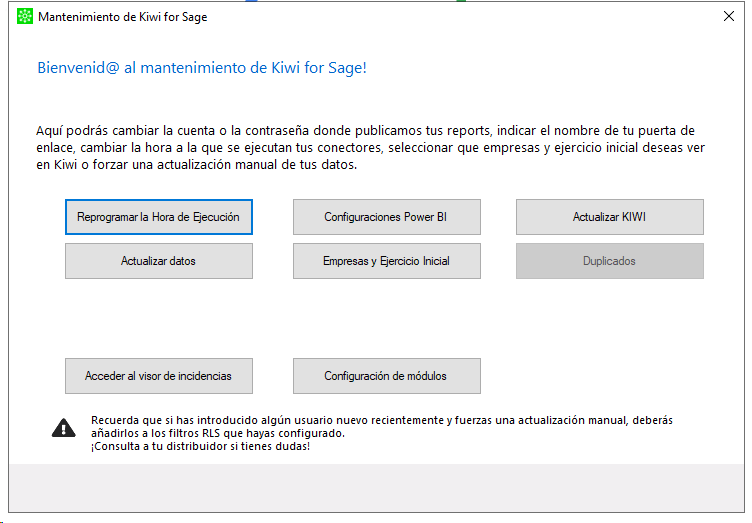Open Acceder al visor de incidencias
752x523 pixels.
(159, 376)
